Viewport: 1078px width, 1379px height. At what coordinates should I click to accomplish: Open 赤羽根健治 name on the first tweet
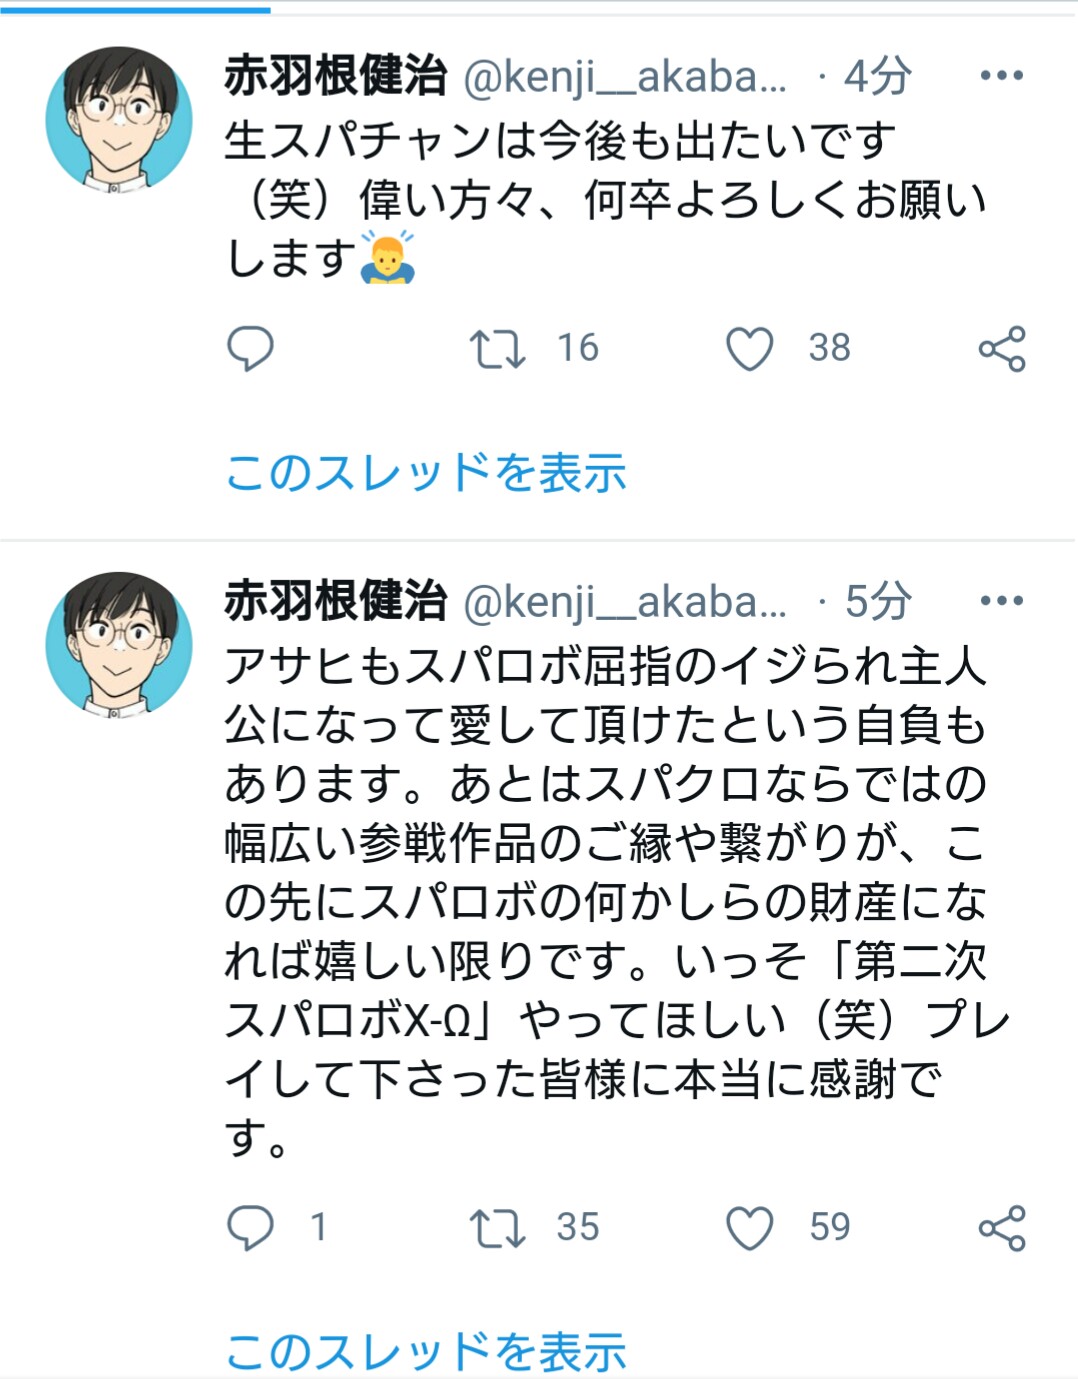[x=335, y=76]
